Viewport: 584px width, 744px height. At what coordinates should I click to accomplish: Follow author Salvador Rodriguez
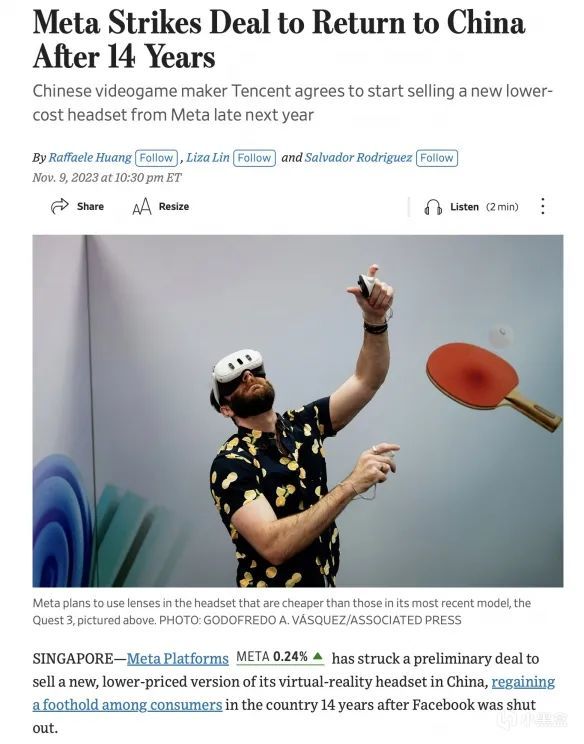pos(436,158)
